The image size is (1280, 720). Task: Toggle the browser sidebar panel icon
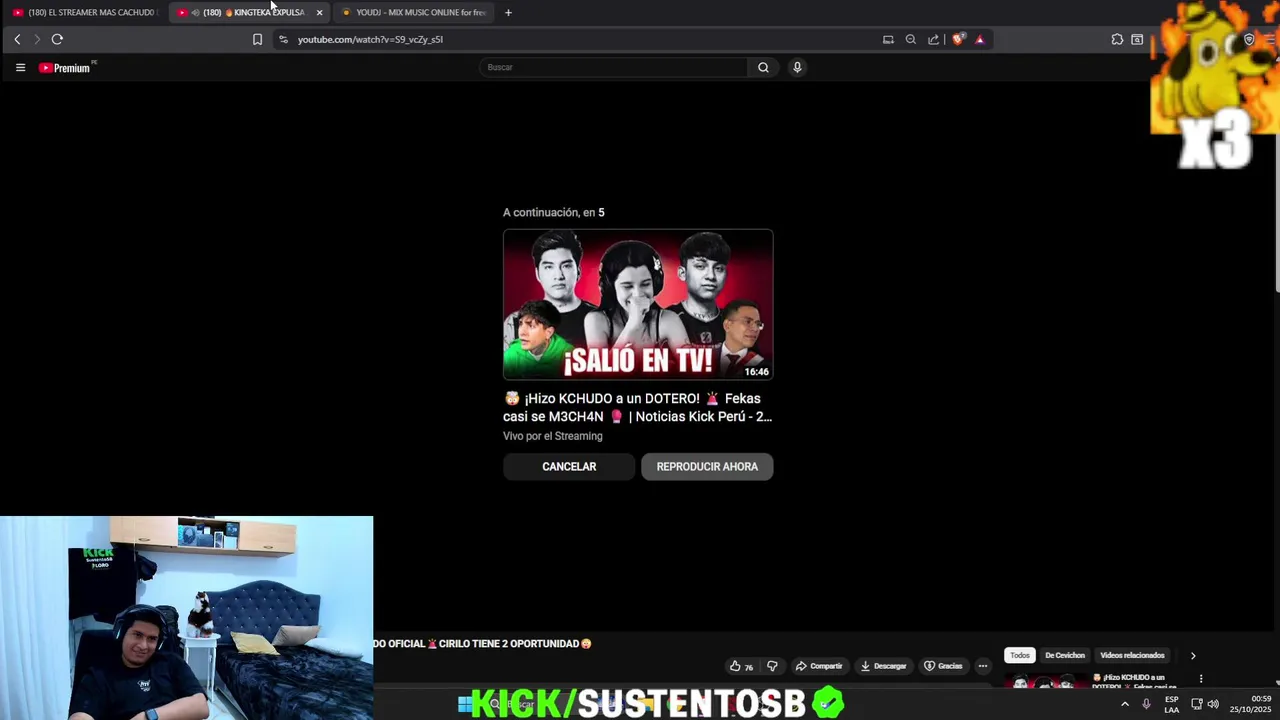(x=1137, y=39)
